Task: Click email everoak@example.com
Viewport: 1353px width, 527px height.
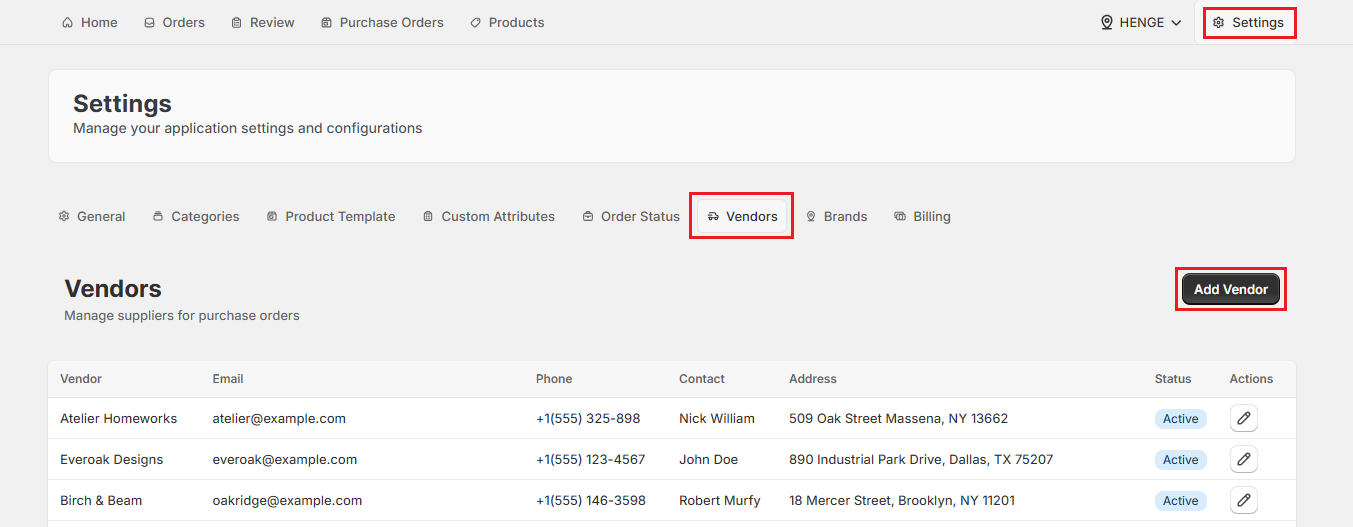Action: (284, 459)
